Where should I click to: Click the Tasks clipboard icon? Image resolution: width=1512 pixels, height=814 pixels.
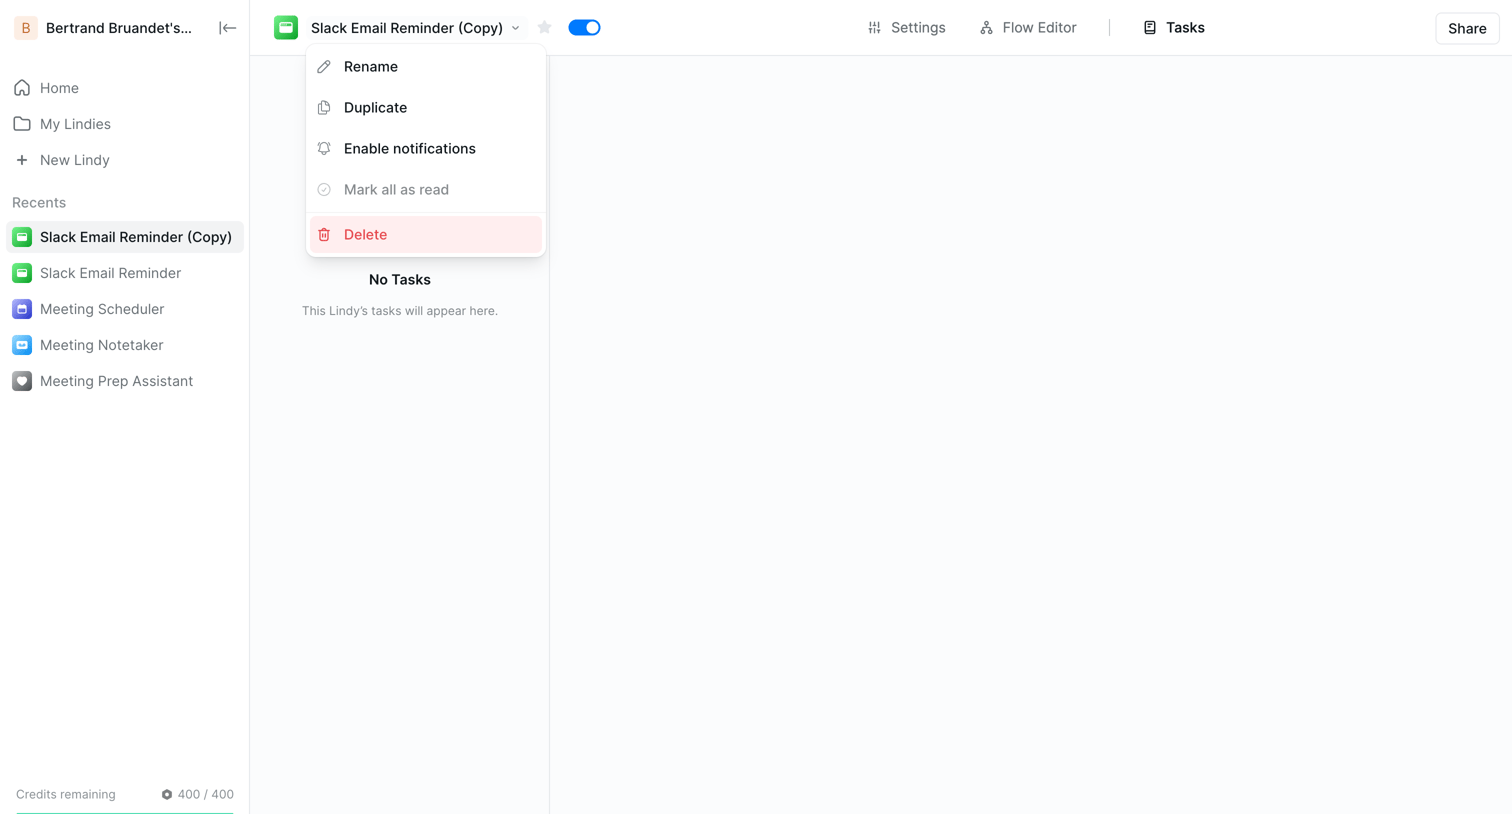(x=1150, y=28)
